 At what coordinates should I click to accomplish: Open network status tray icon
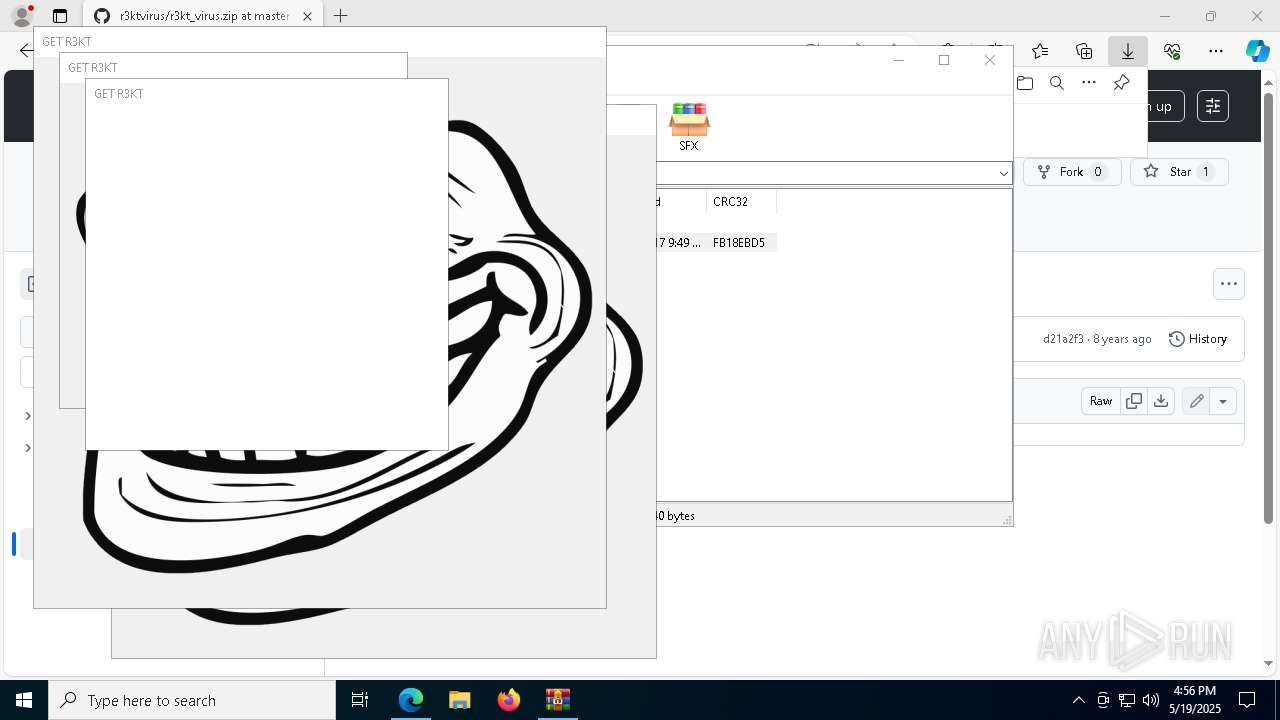(1127, 700)
